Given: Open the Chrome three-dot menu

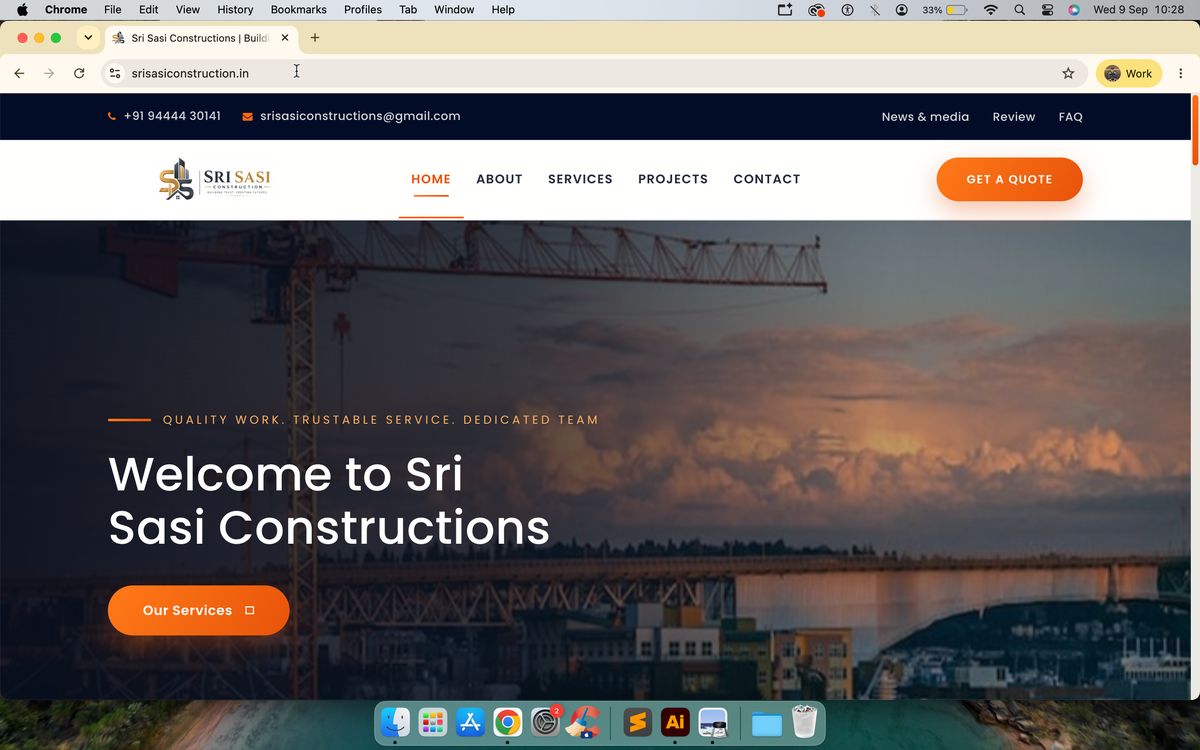Looking at the screenshot, I should 1180,73.
